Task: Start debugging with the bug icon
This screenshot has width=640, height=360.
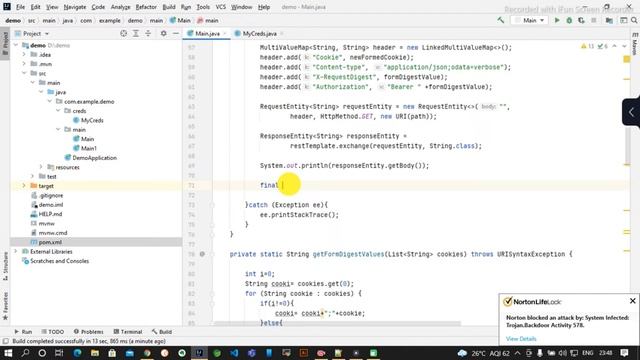Action: [569, 20]
